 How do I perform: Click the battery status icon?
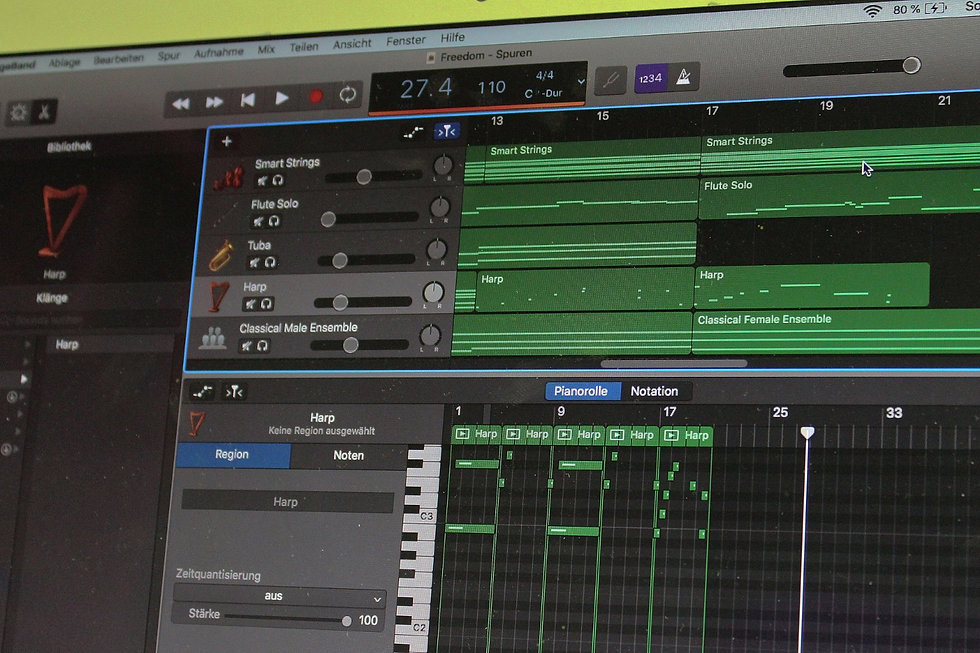[936, 8]
